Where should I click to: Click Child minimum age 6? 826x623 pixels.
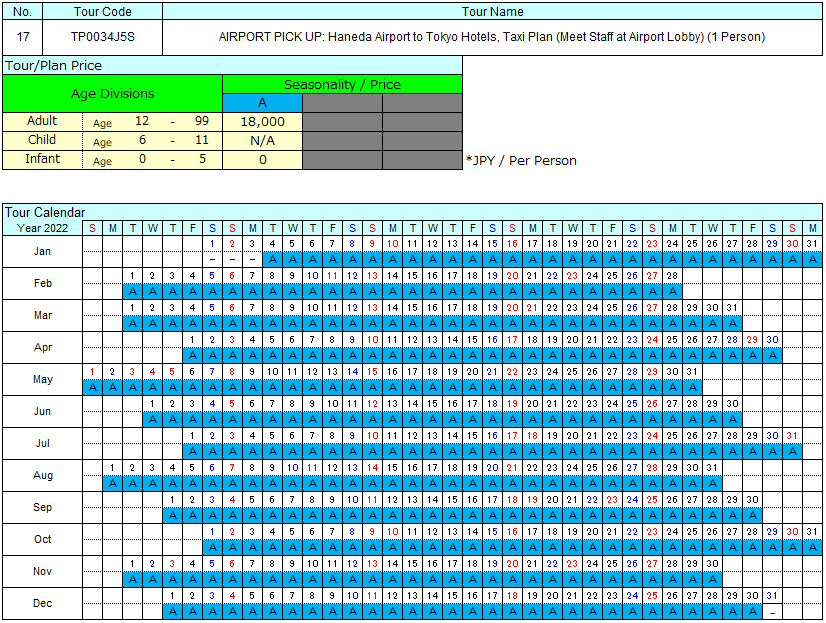(142, 140)
